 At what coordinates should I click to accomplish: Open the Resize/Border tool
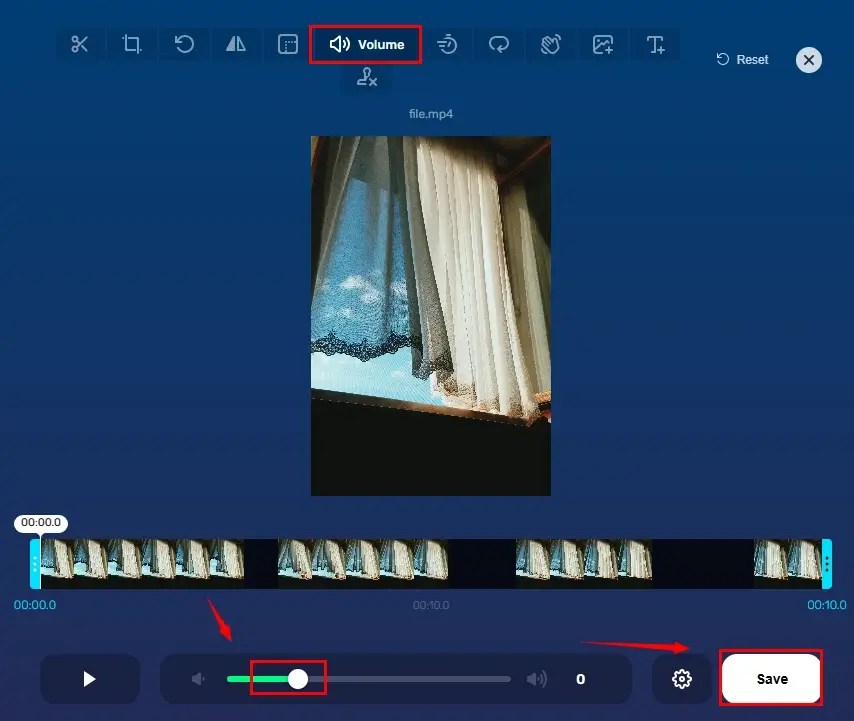coord(288,44)
